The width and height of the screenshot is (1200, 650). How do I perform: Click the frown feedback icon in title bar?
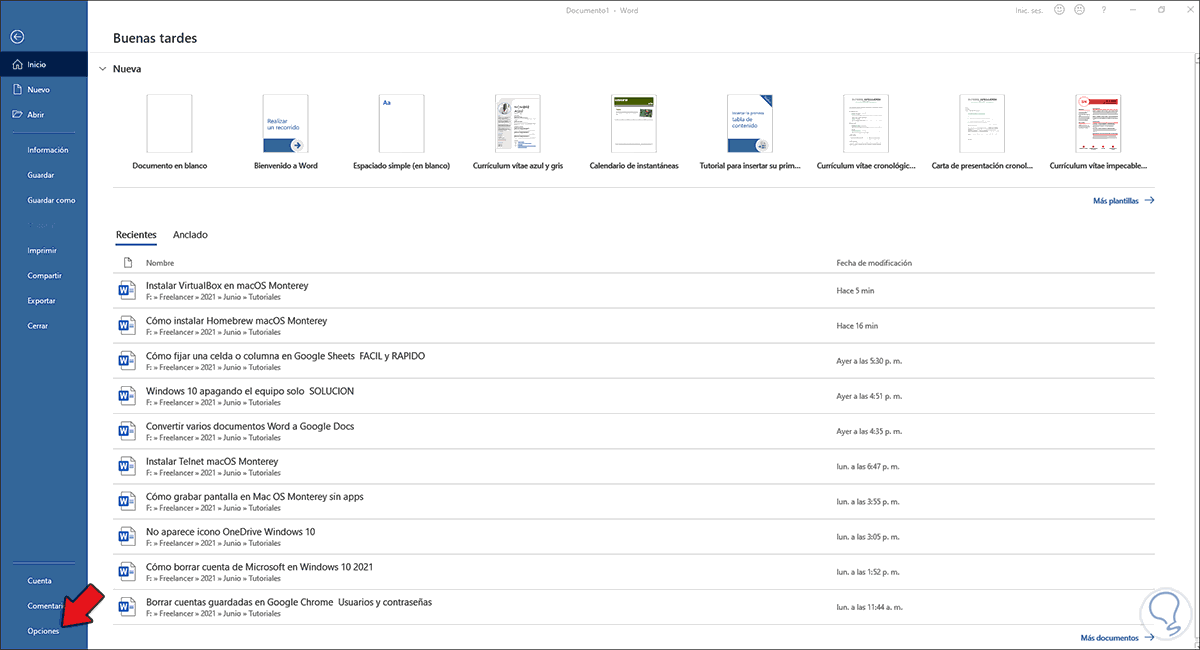[1078, 10]
